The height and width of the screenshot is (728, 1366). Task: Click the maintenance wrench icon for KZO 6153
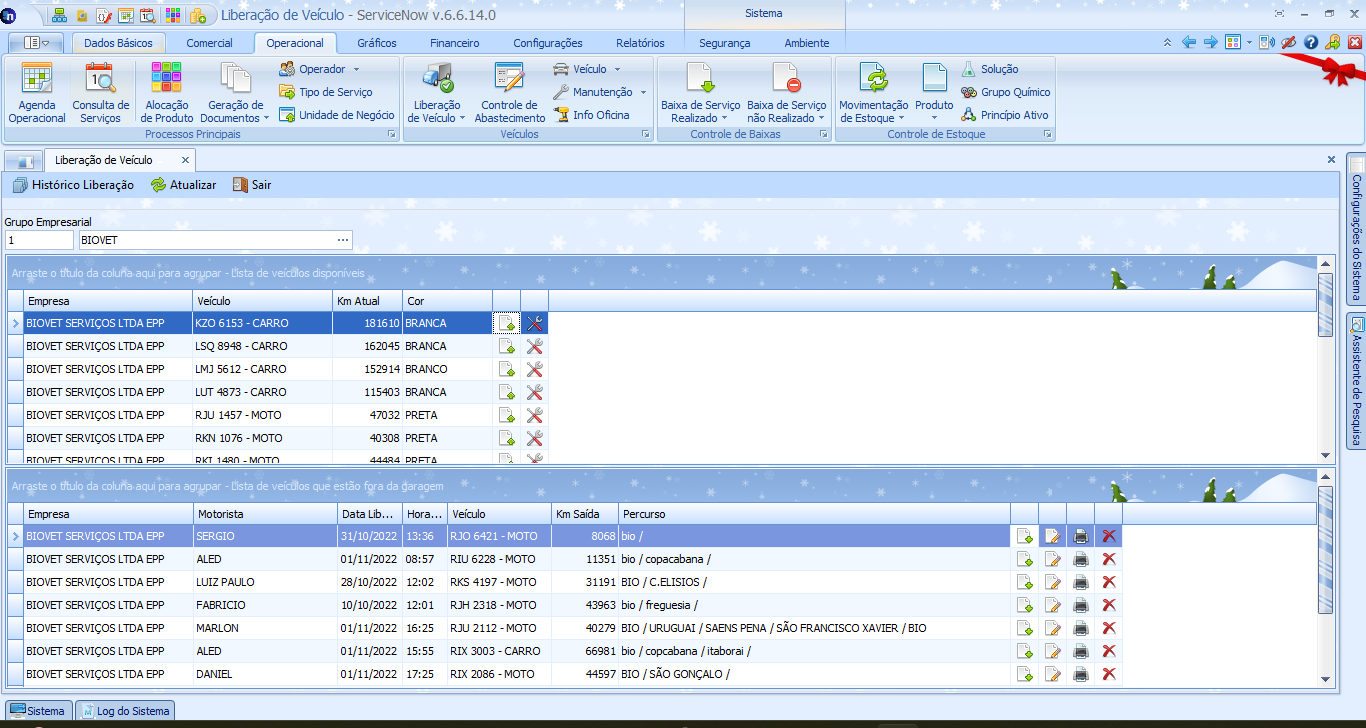pos(534,323)
